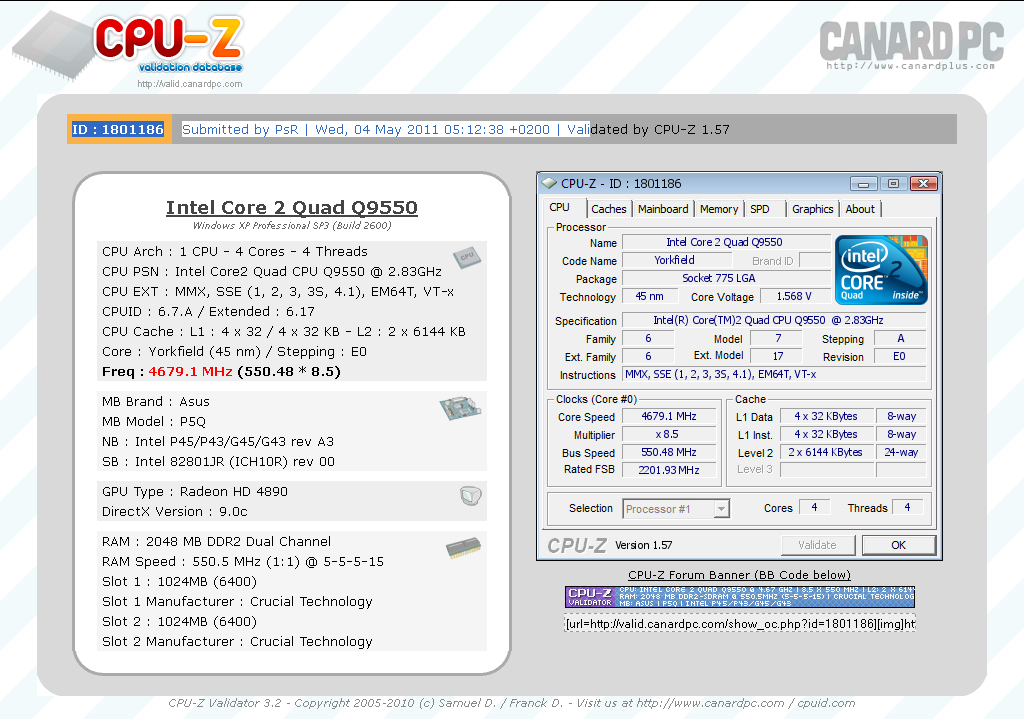This screenshot has height=719, width=1024.
Task: Click the greyed Validate button
Action: [818, 545]
